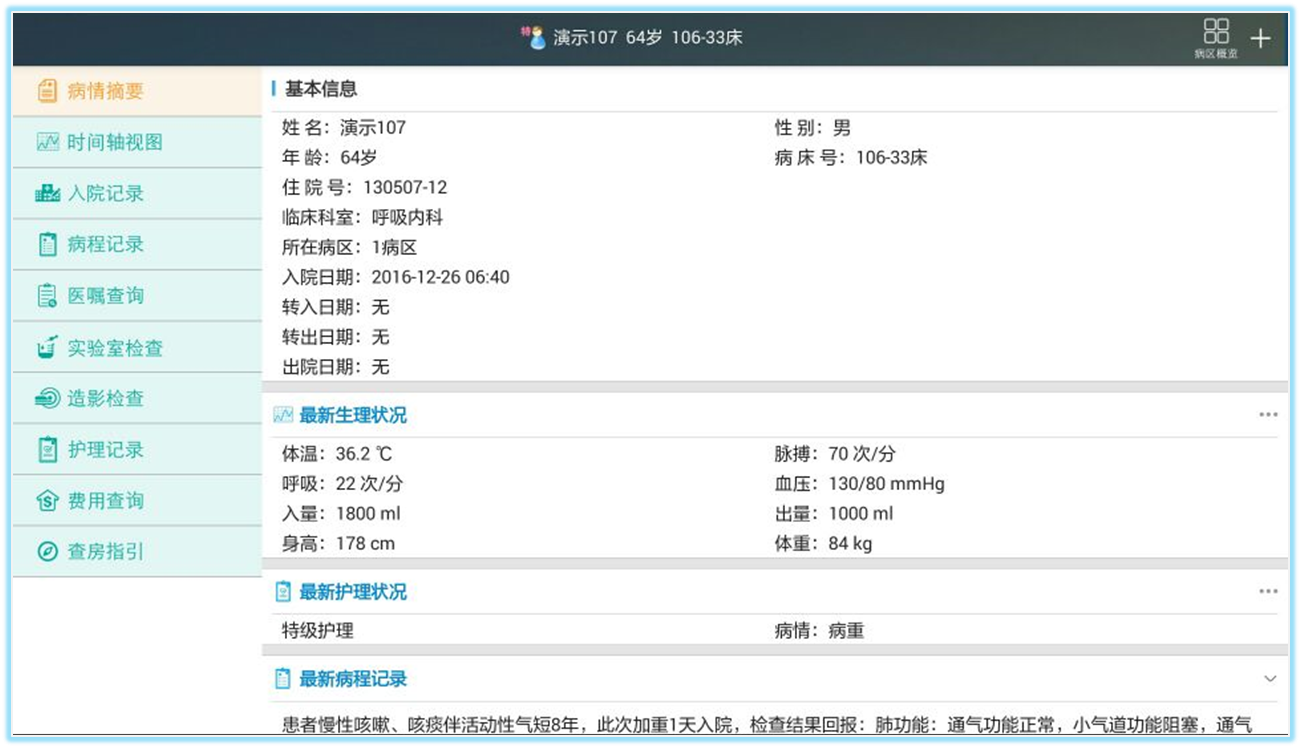Screen dimensions: 1301x748
Task: Click the plus icon in top bar
Action: pos(1260,39)
